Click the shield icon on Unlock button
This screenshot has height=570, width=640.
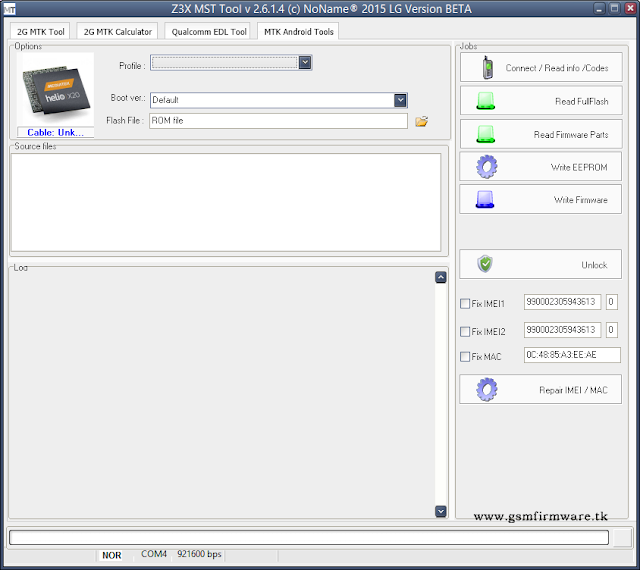pos(485,264)
